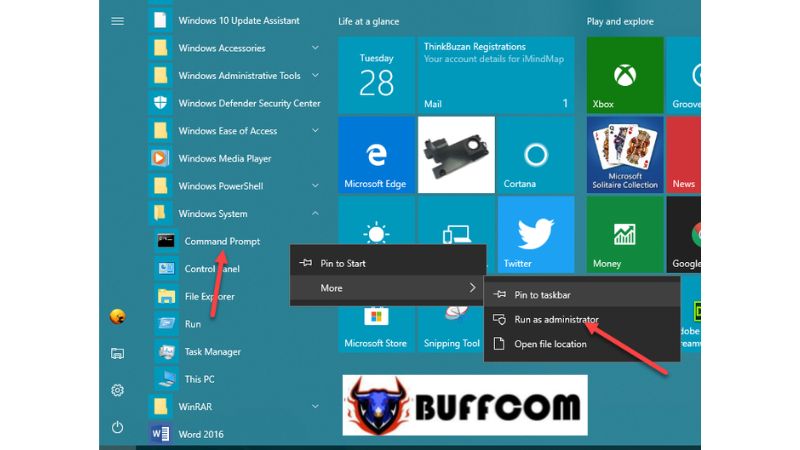Open the hamburger menu icon
The width and height of the screenshot is (800, 450).
point(117,21)
